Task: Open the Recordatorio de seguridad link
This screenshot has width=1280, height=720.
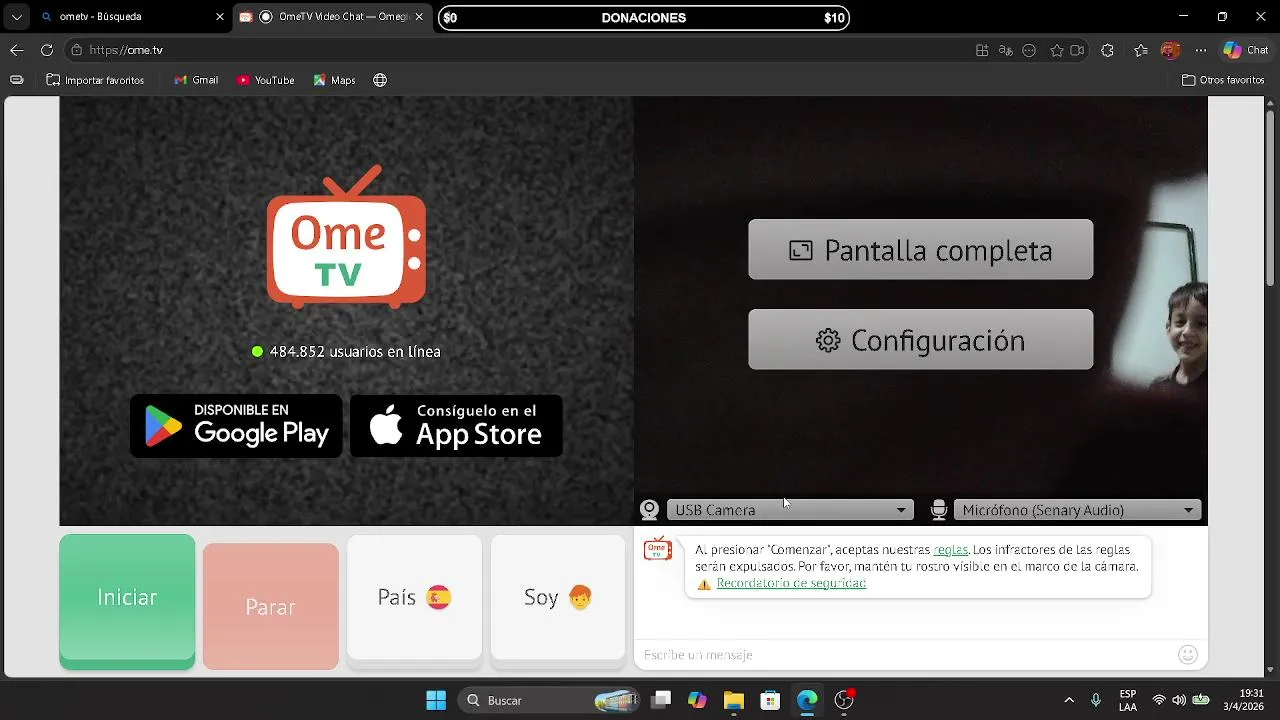Action: point(791,583)
